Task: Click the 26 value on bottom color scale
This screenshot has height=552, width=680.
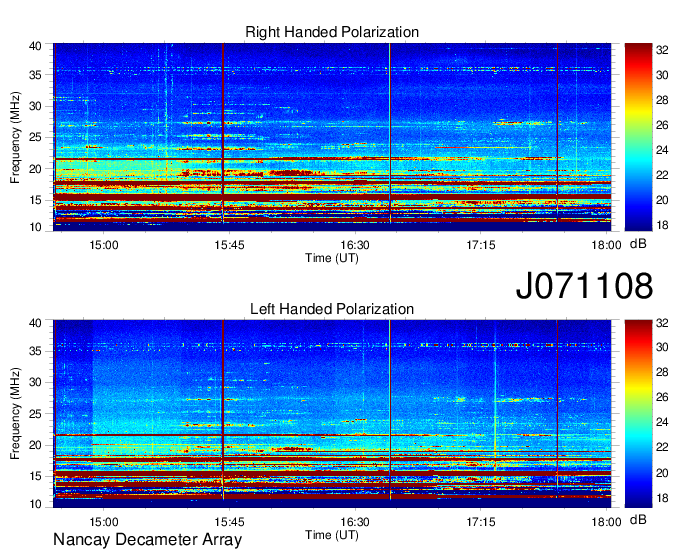Action: 662,398
